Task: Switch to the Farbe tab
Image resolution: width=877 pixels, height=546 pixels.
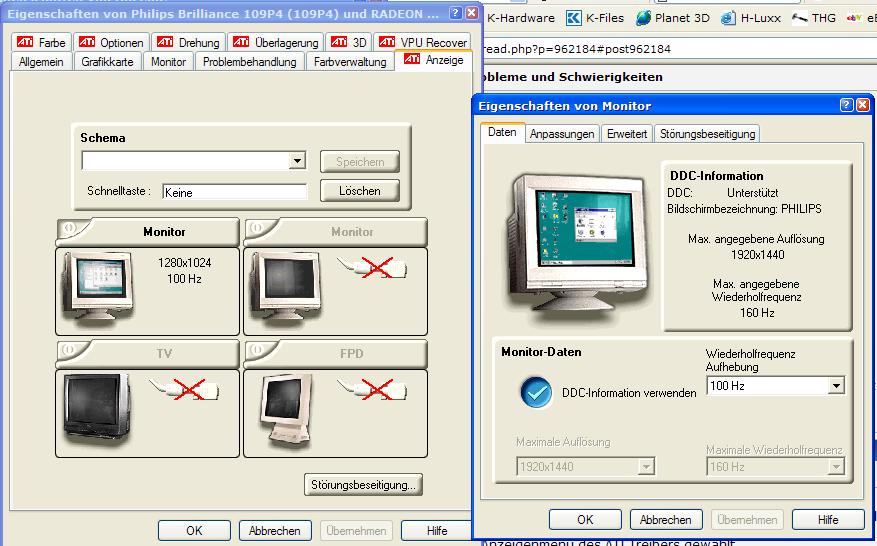Action: [41, 43]
